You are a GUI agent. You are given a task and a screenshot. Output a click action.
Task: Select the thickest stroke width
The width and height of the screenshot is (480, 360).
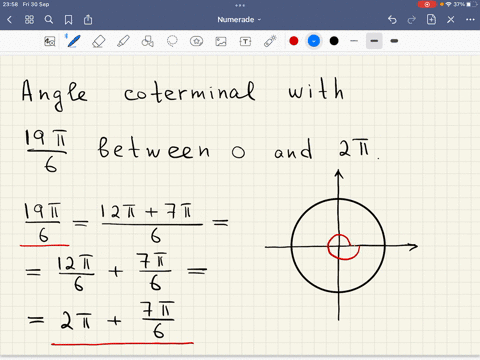[x=394, y=41]
